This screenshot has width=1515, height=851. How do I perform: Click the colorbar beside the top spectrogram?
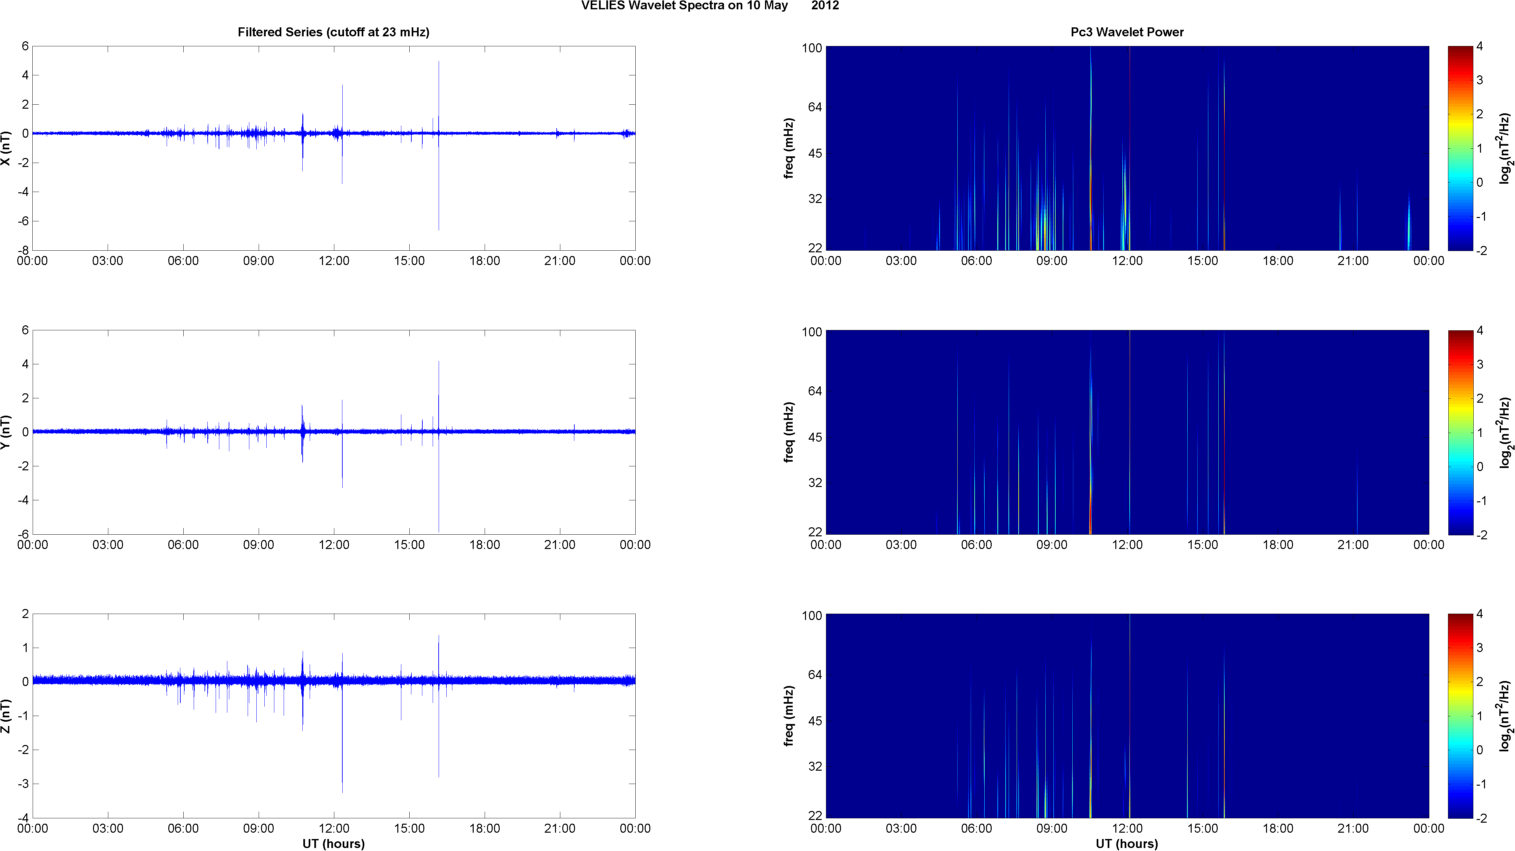pos(1460,148)
